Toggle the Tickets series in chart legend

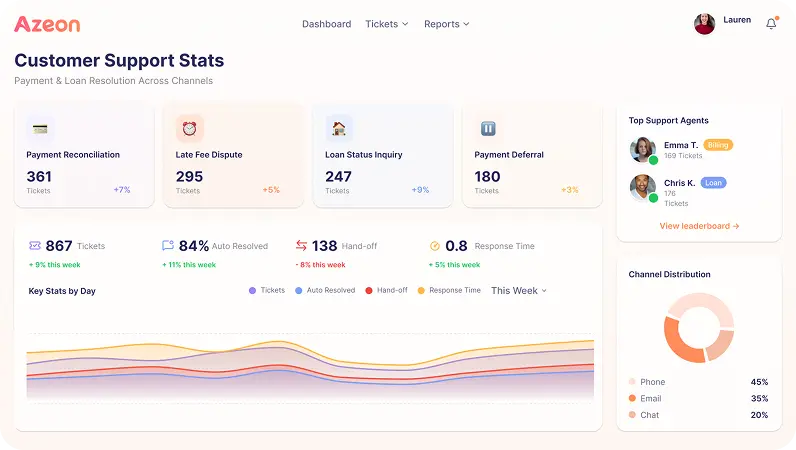pyautogui.click(x=266, y=290)
